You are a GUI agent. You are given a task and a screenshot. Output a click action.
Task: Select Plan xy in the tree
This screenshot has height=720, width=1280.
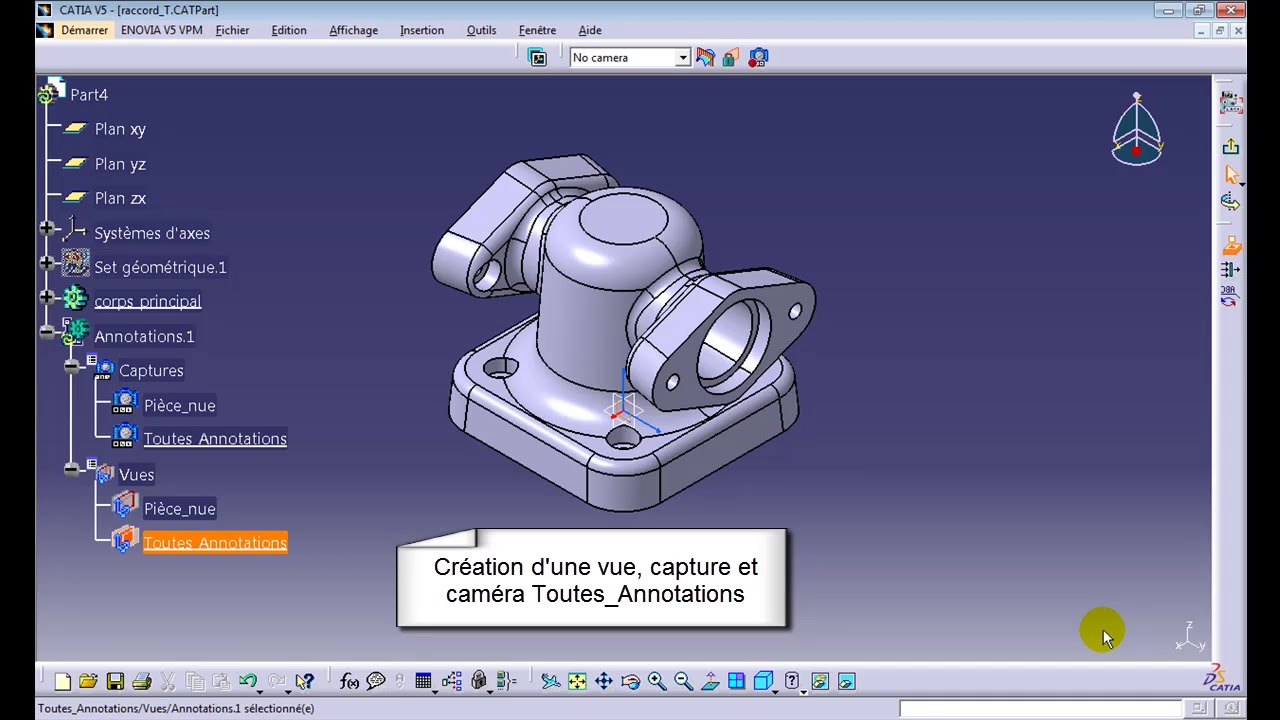tap(120, 129)
